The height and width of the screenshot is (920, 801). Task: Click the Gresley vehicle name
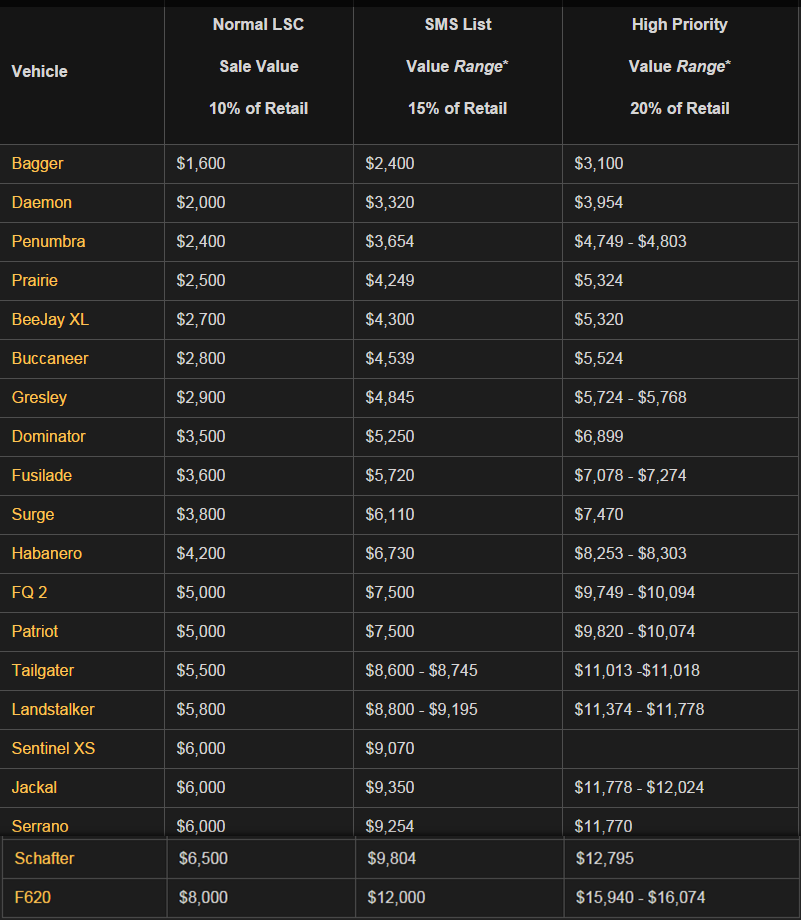(x=39, y=397)
